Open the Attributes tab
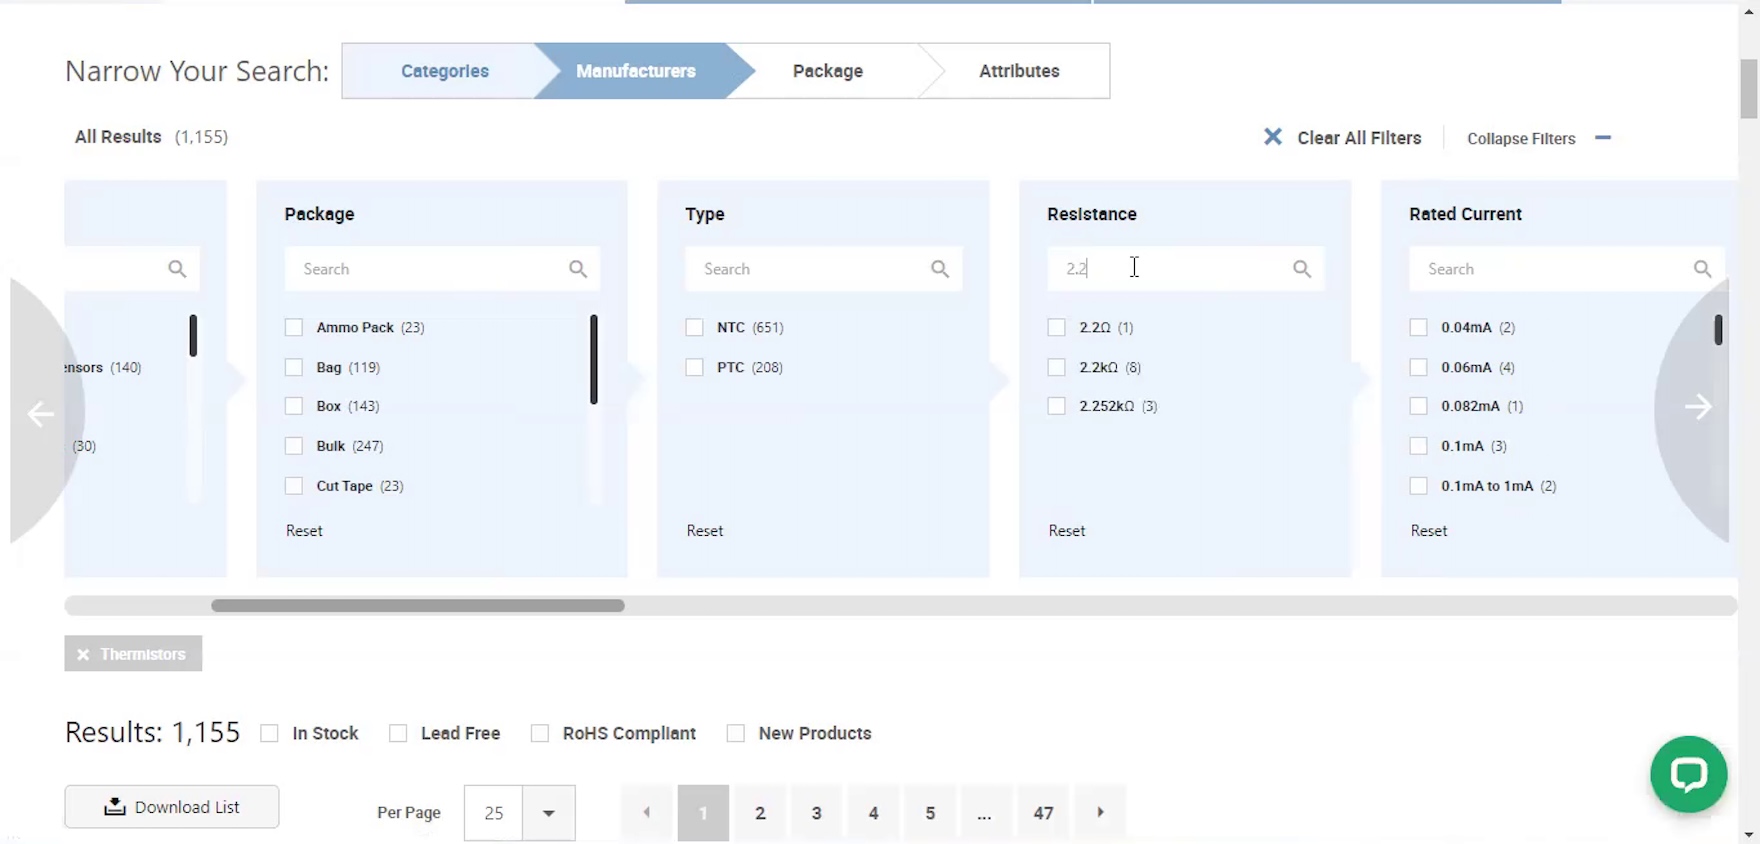This screenshot has width=1760, height=844. click(x=1018, y=71)
